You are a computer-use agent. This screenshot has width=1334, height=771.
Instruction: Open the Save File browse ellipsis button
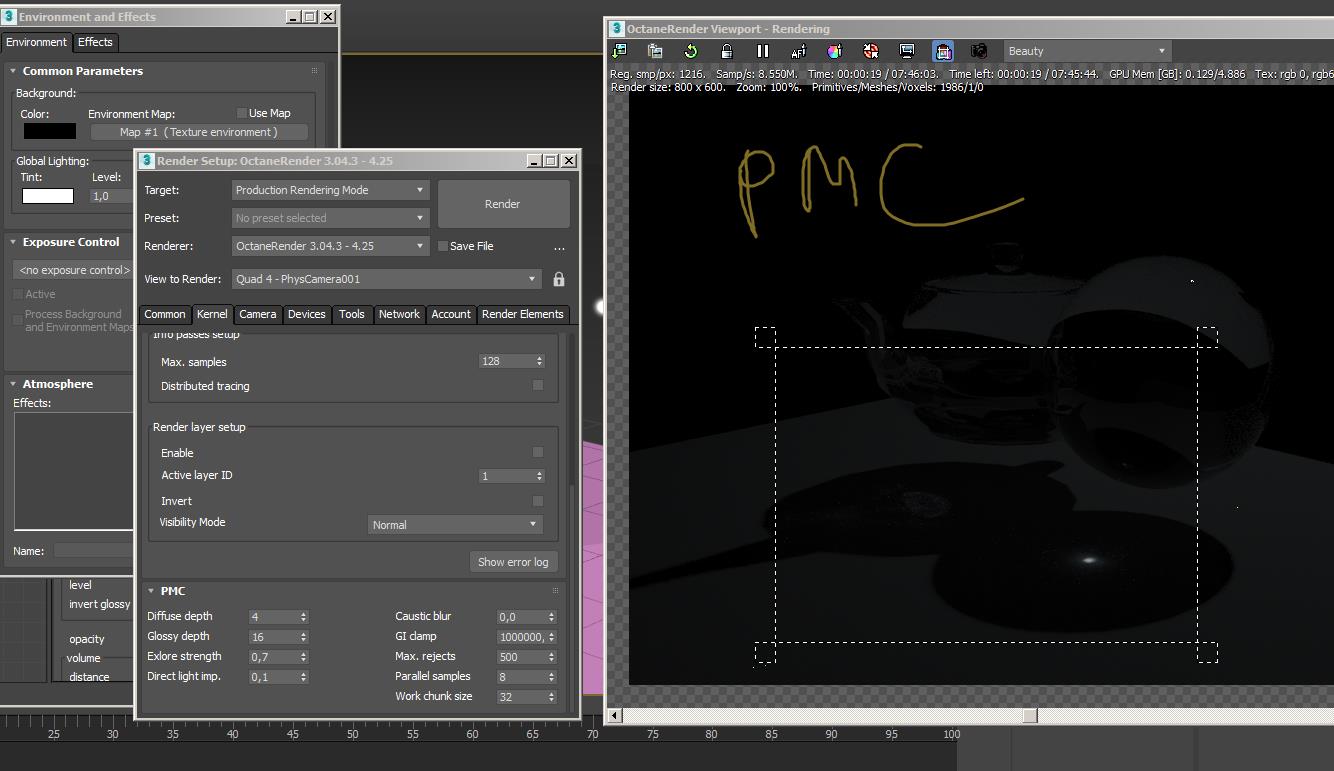tap(559, 247)
